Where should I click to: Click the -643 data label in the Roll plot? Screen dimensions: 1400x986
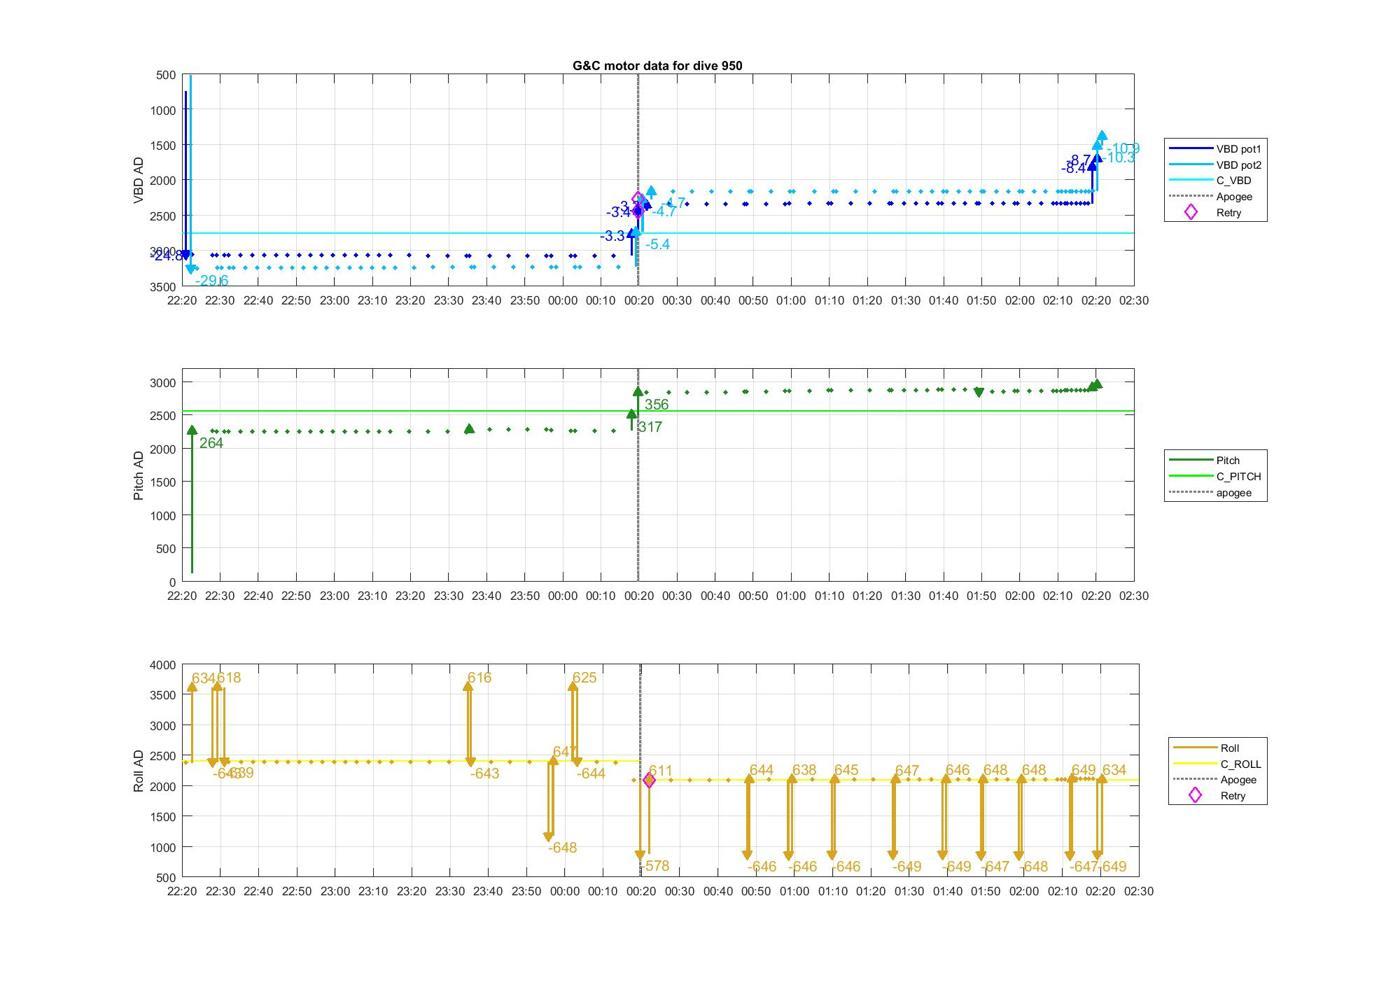tap(485, 773)
